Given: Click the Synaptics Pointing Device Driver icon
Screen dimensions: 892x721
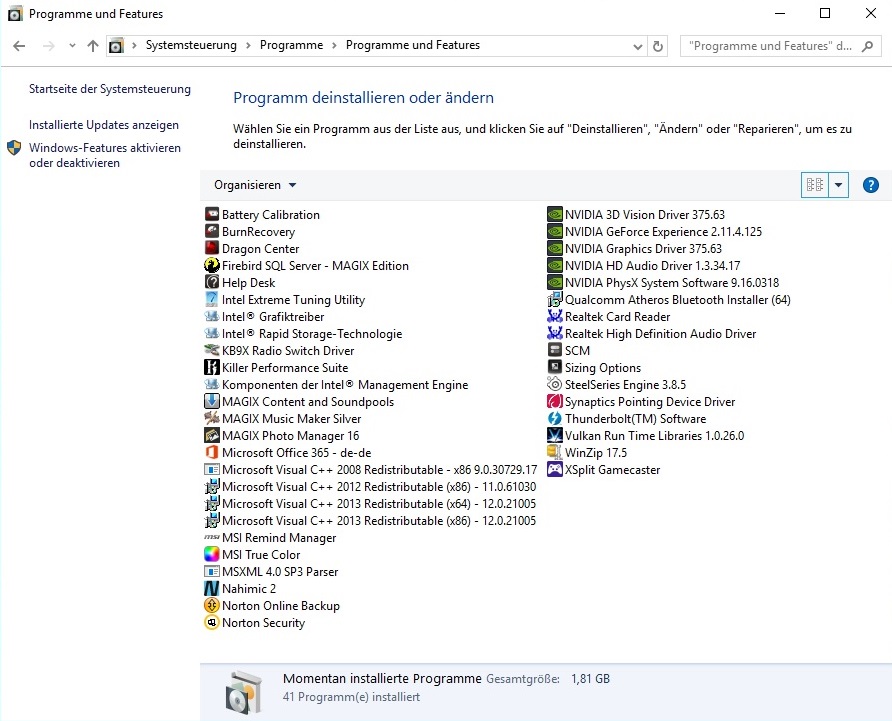Looking at the screenshot, I should coord(555,401).
